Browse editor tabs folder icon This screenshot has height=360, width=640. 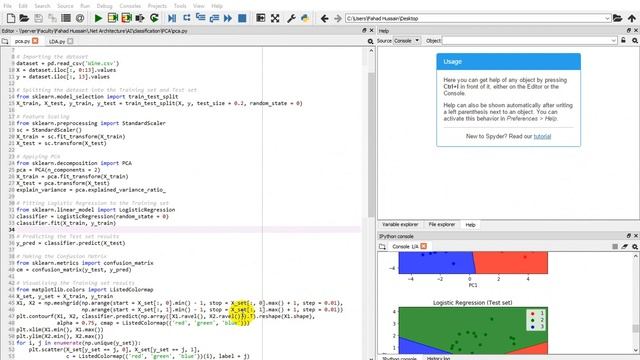5,41
